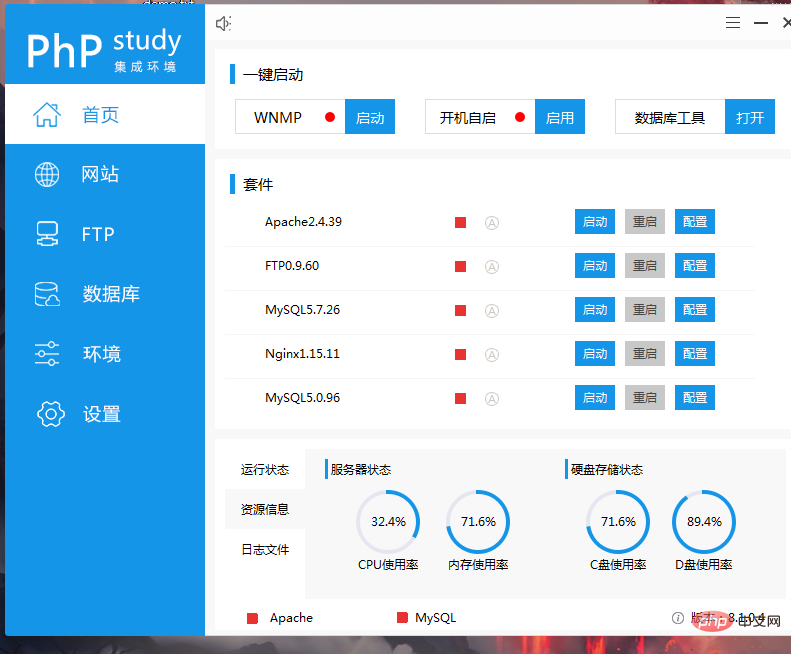Click the database cloud icon
This screenshot has width=791, height=654.
(47, 294)
